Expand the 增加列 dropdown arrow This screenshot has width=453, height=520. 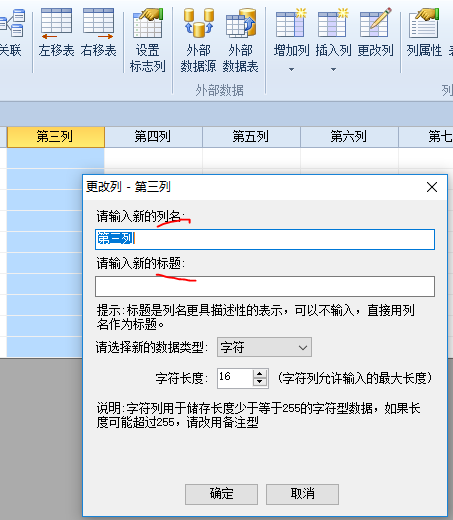tap(291, 69)
